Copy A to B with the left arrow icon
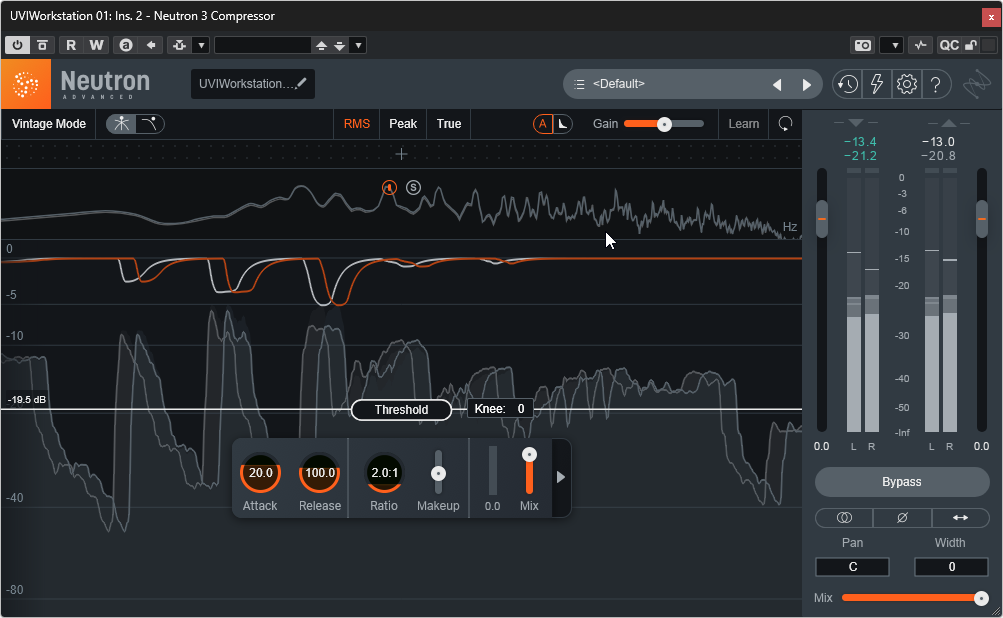 (151, 45)
